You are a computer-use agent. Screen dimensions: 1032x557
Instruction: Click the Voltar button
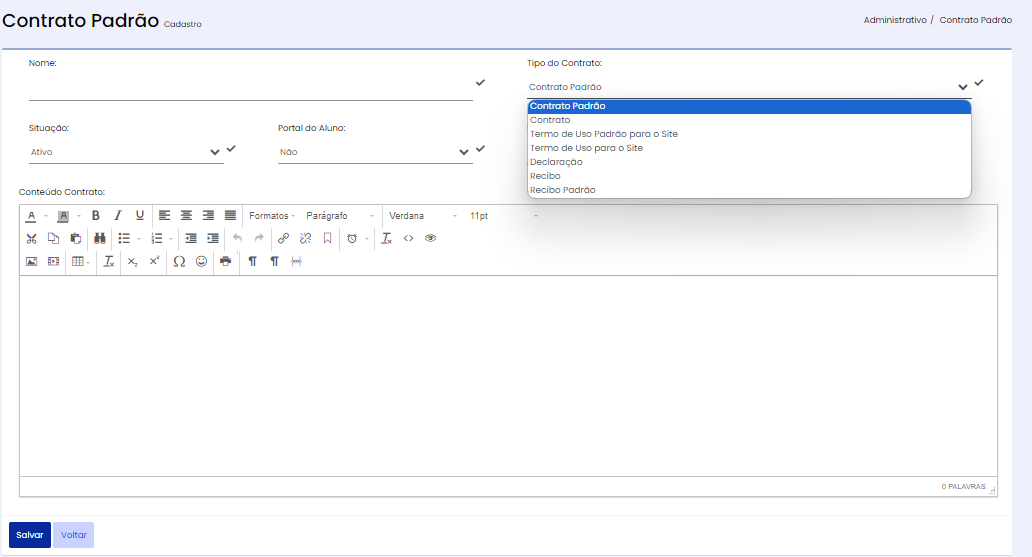click(x=74, y=535)
